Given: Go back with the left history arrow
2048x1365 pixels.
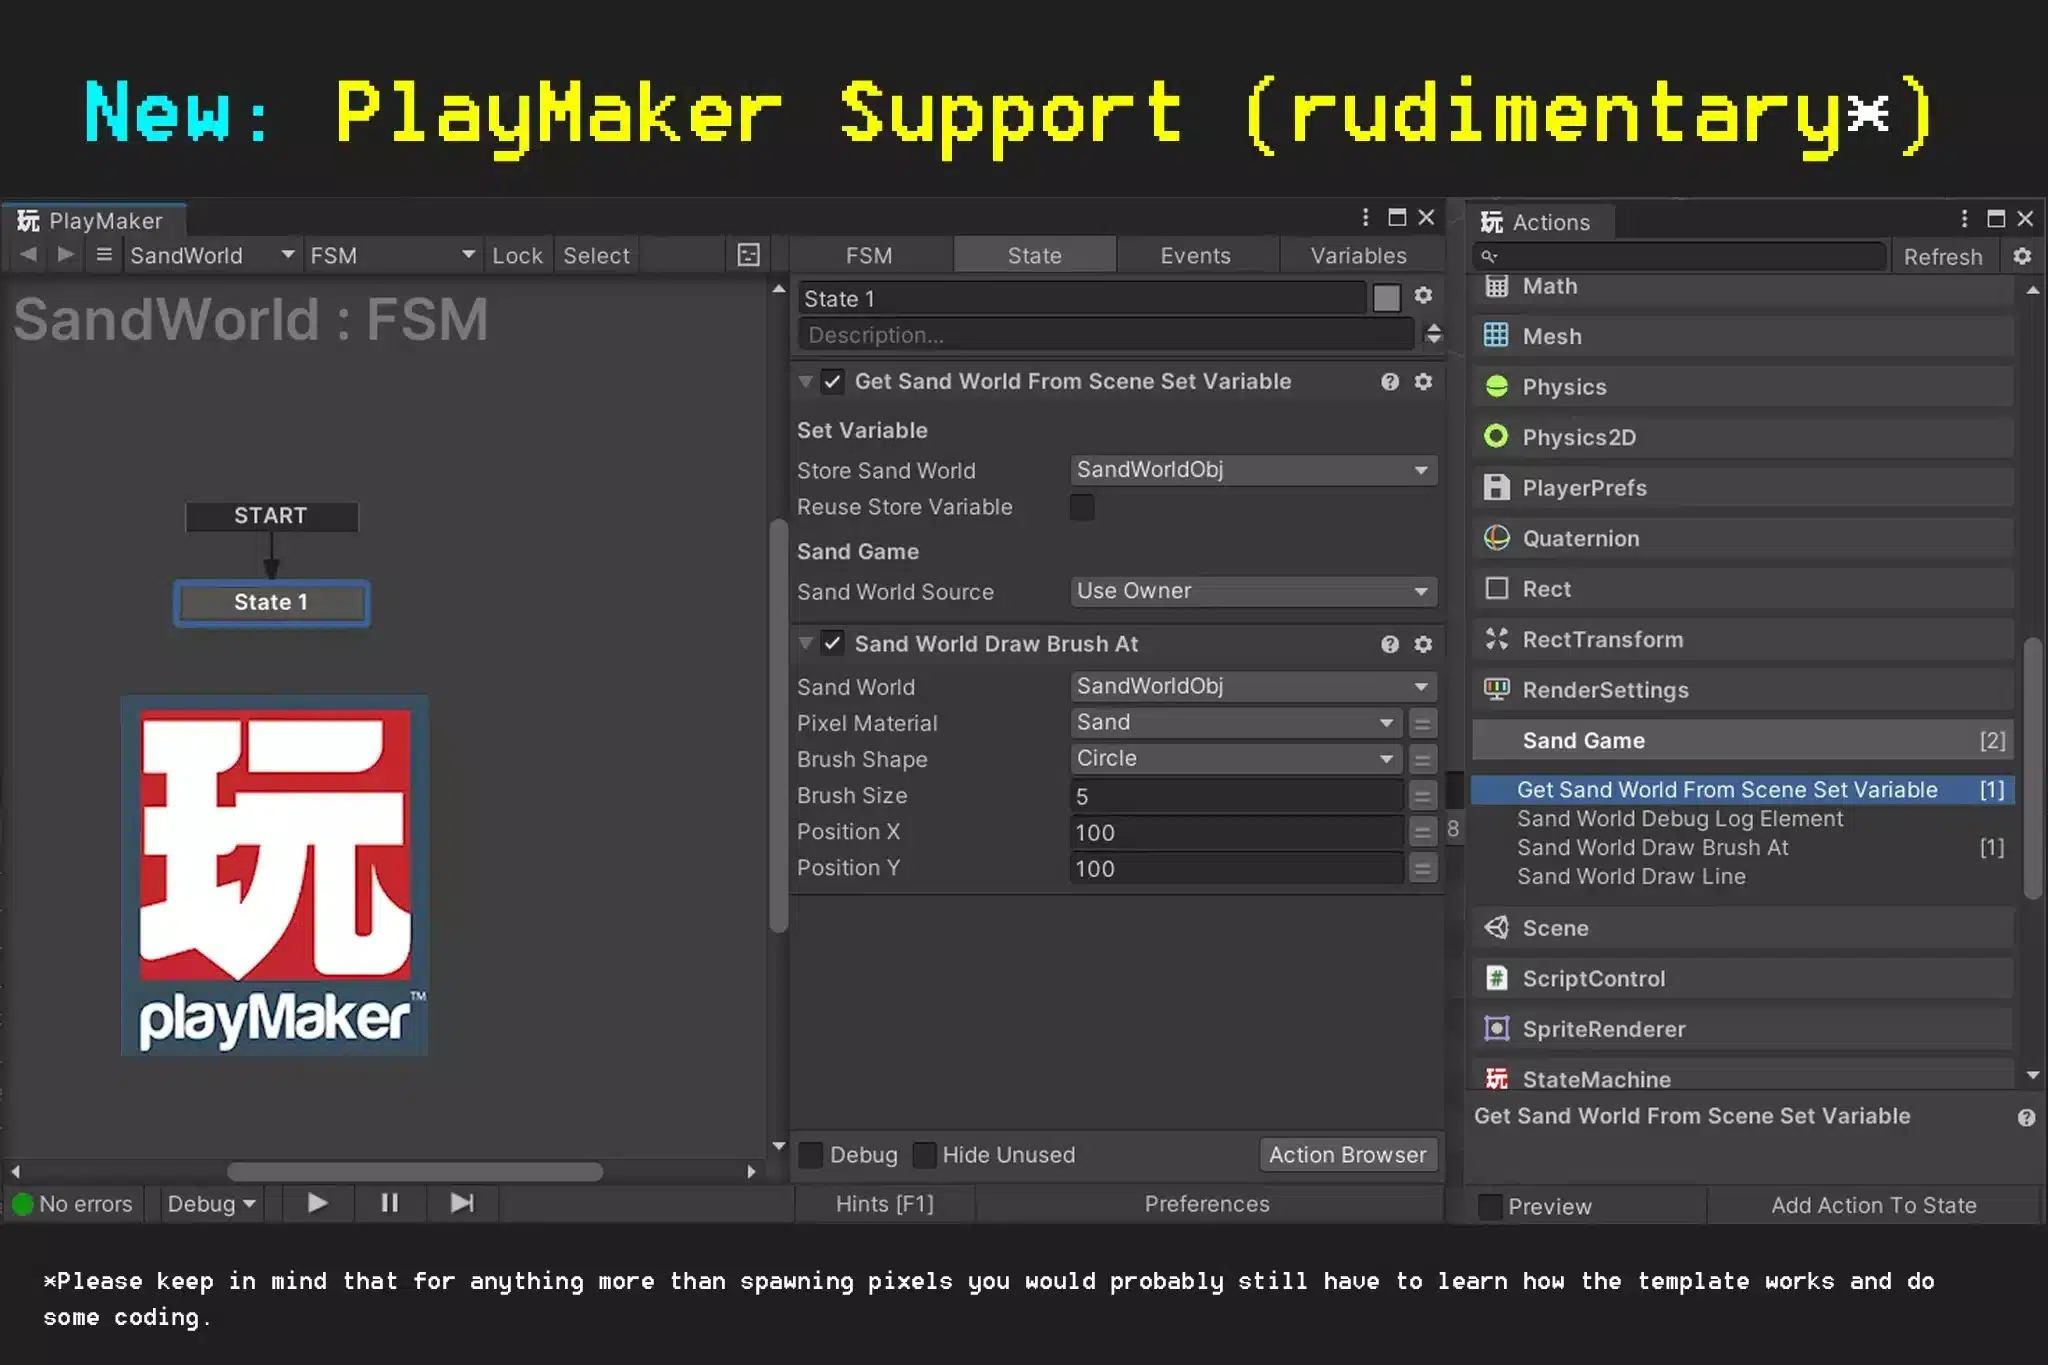Looking at the screenshot, I should (29, 255).
